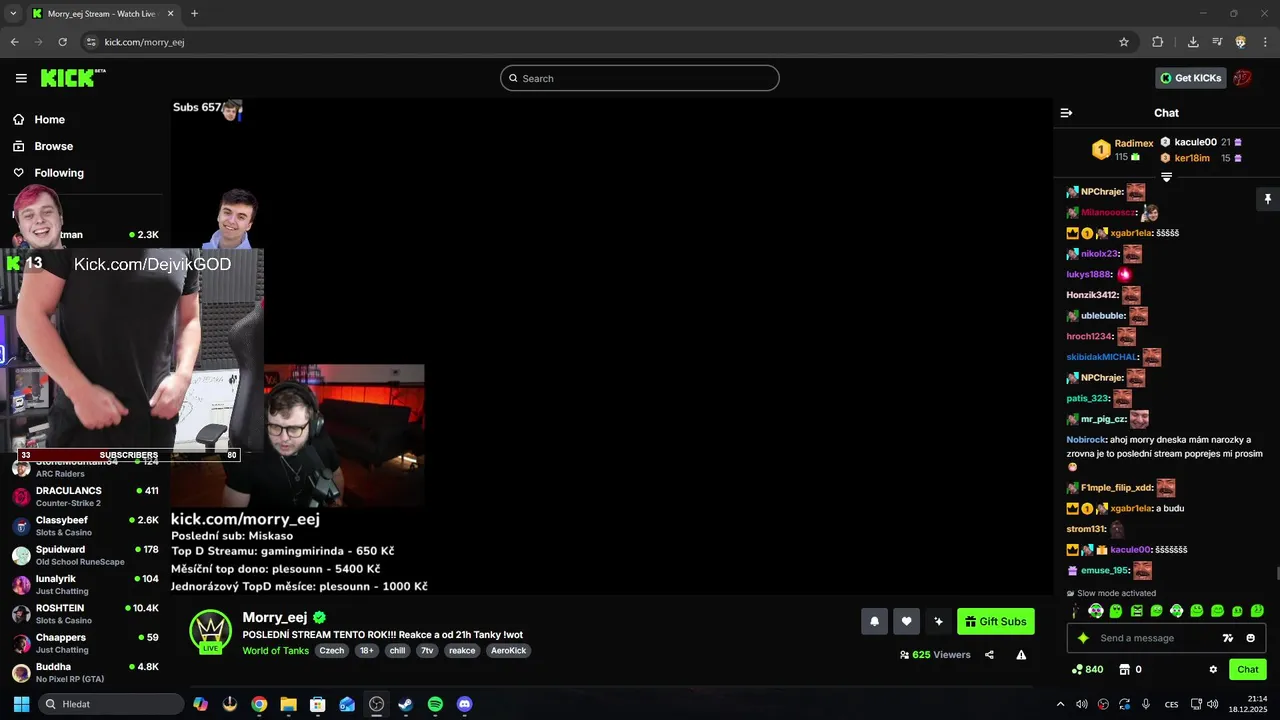The image size is (1280, 720).
Task: Insert the first quick emote above message box
Action: pyautogui.click(x=1076, y=611)
